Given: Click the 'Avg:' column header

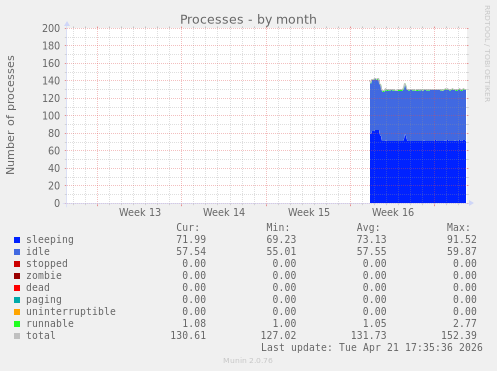Looking at the screenshot, I should click(x=368, y=228).
